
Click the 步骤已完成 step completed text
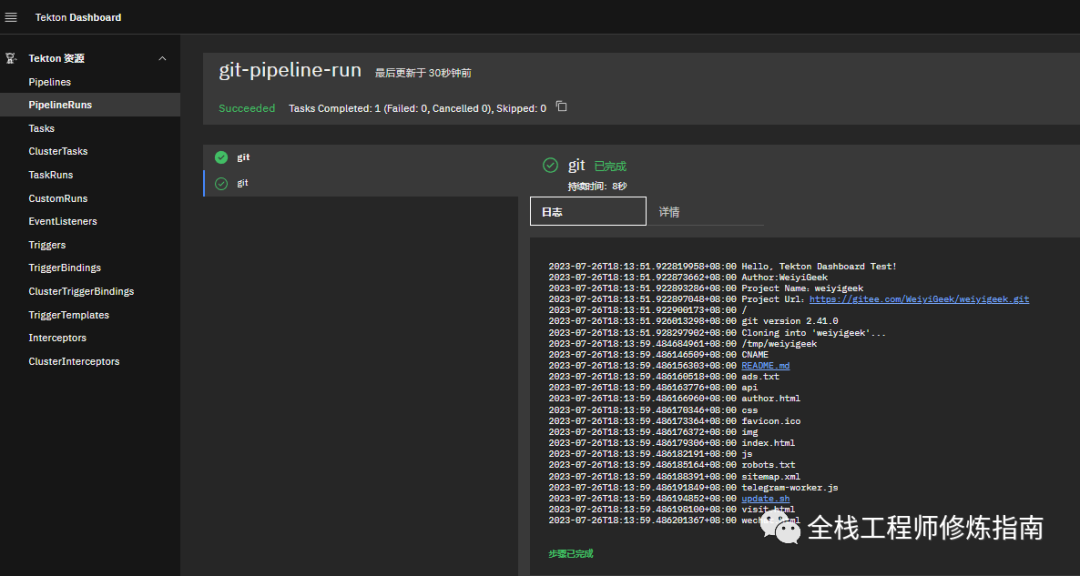[x=570, y=554]
